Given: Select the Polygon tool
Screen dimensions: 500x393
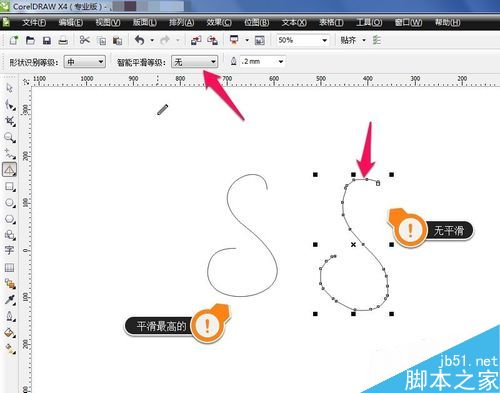Looking at the screenshot, I should click(x=9, y=219).
